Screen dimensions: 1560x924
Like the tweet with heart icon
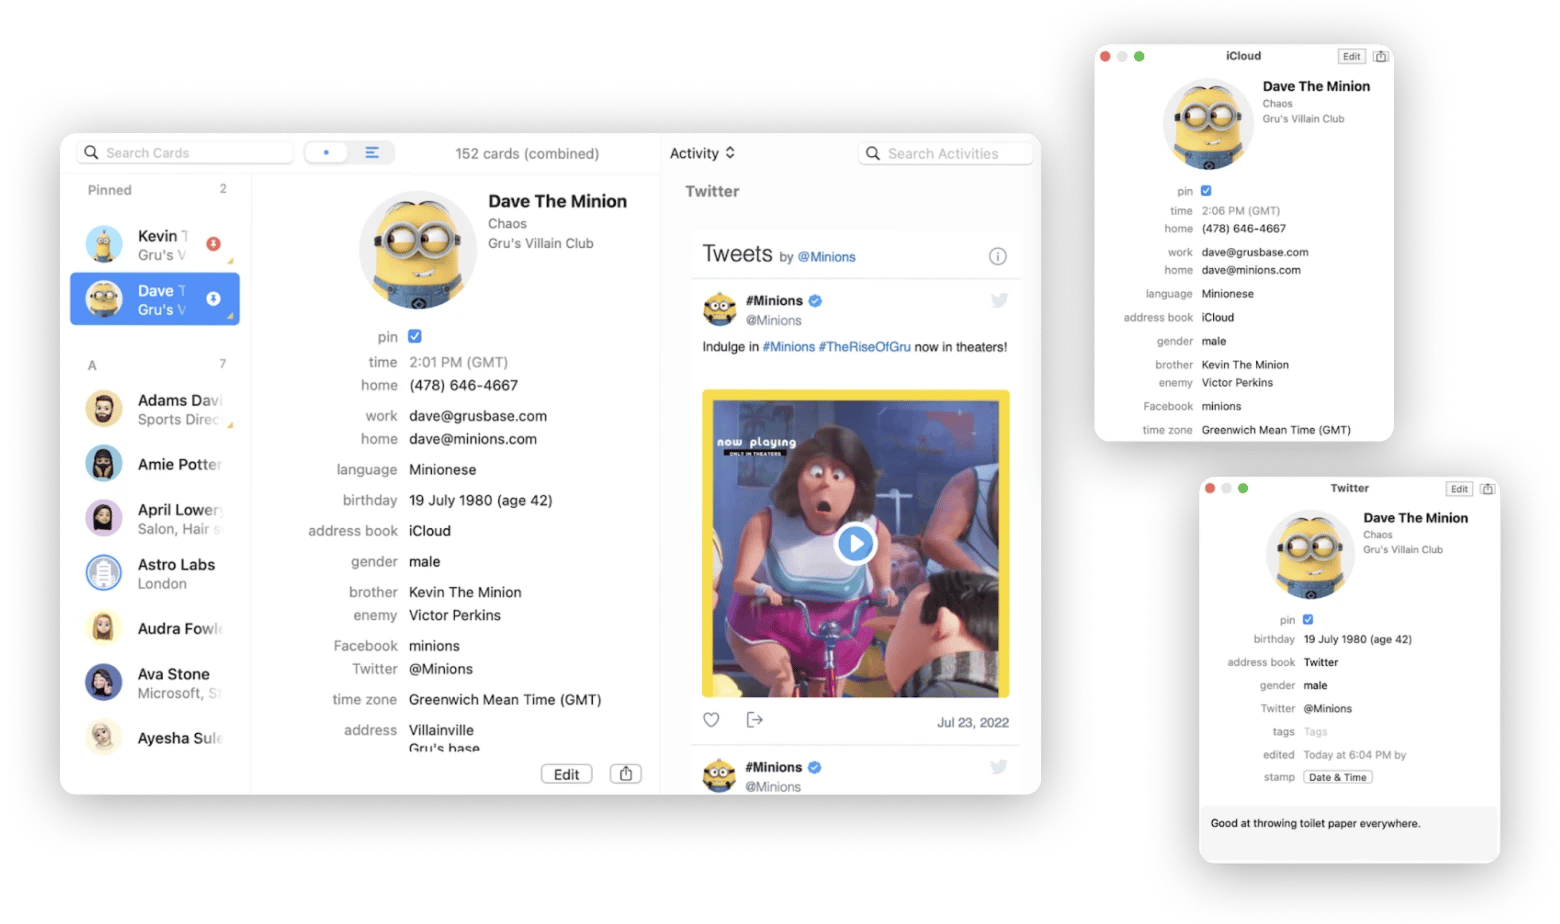point(711,720)
